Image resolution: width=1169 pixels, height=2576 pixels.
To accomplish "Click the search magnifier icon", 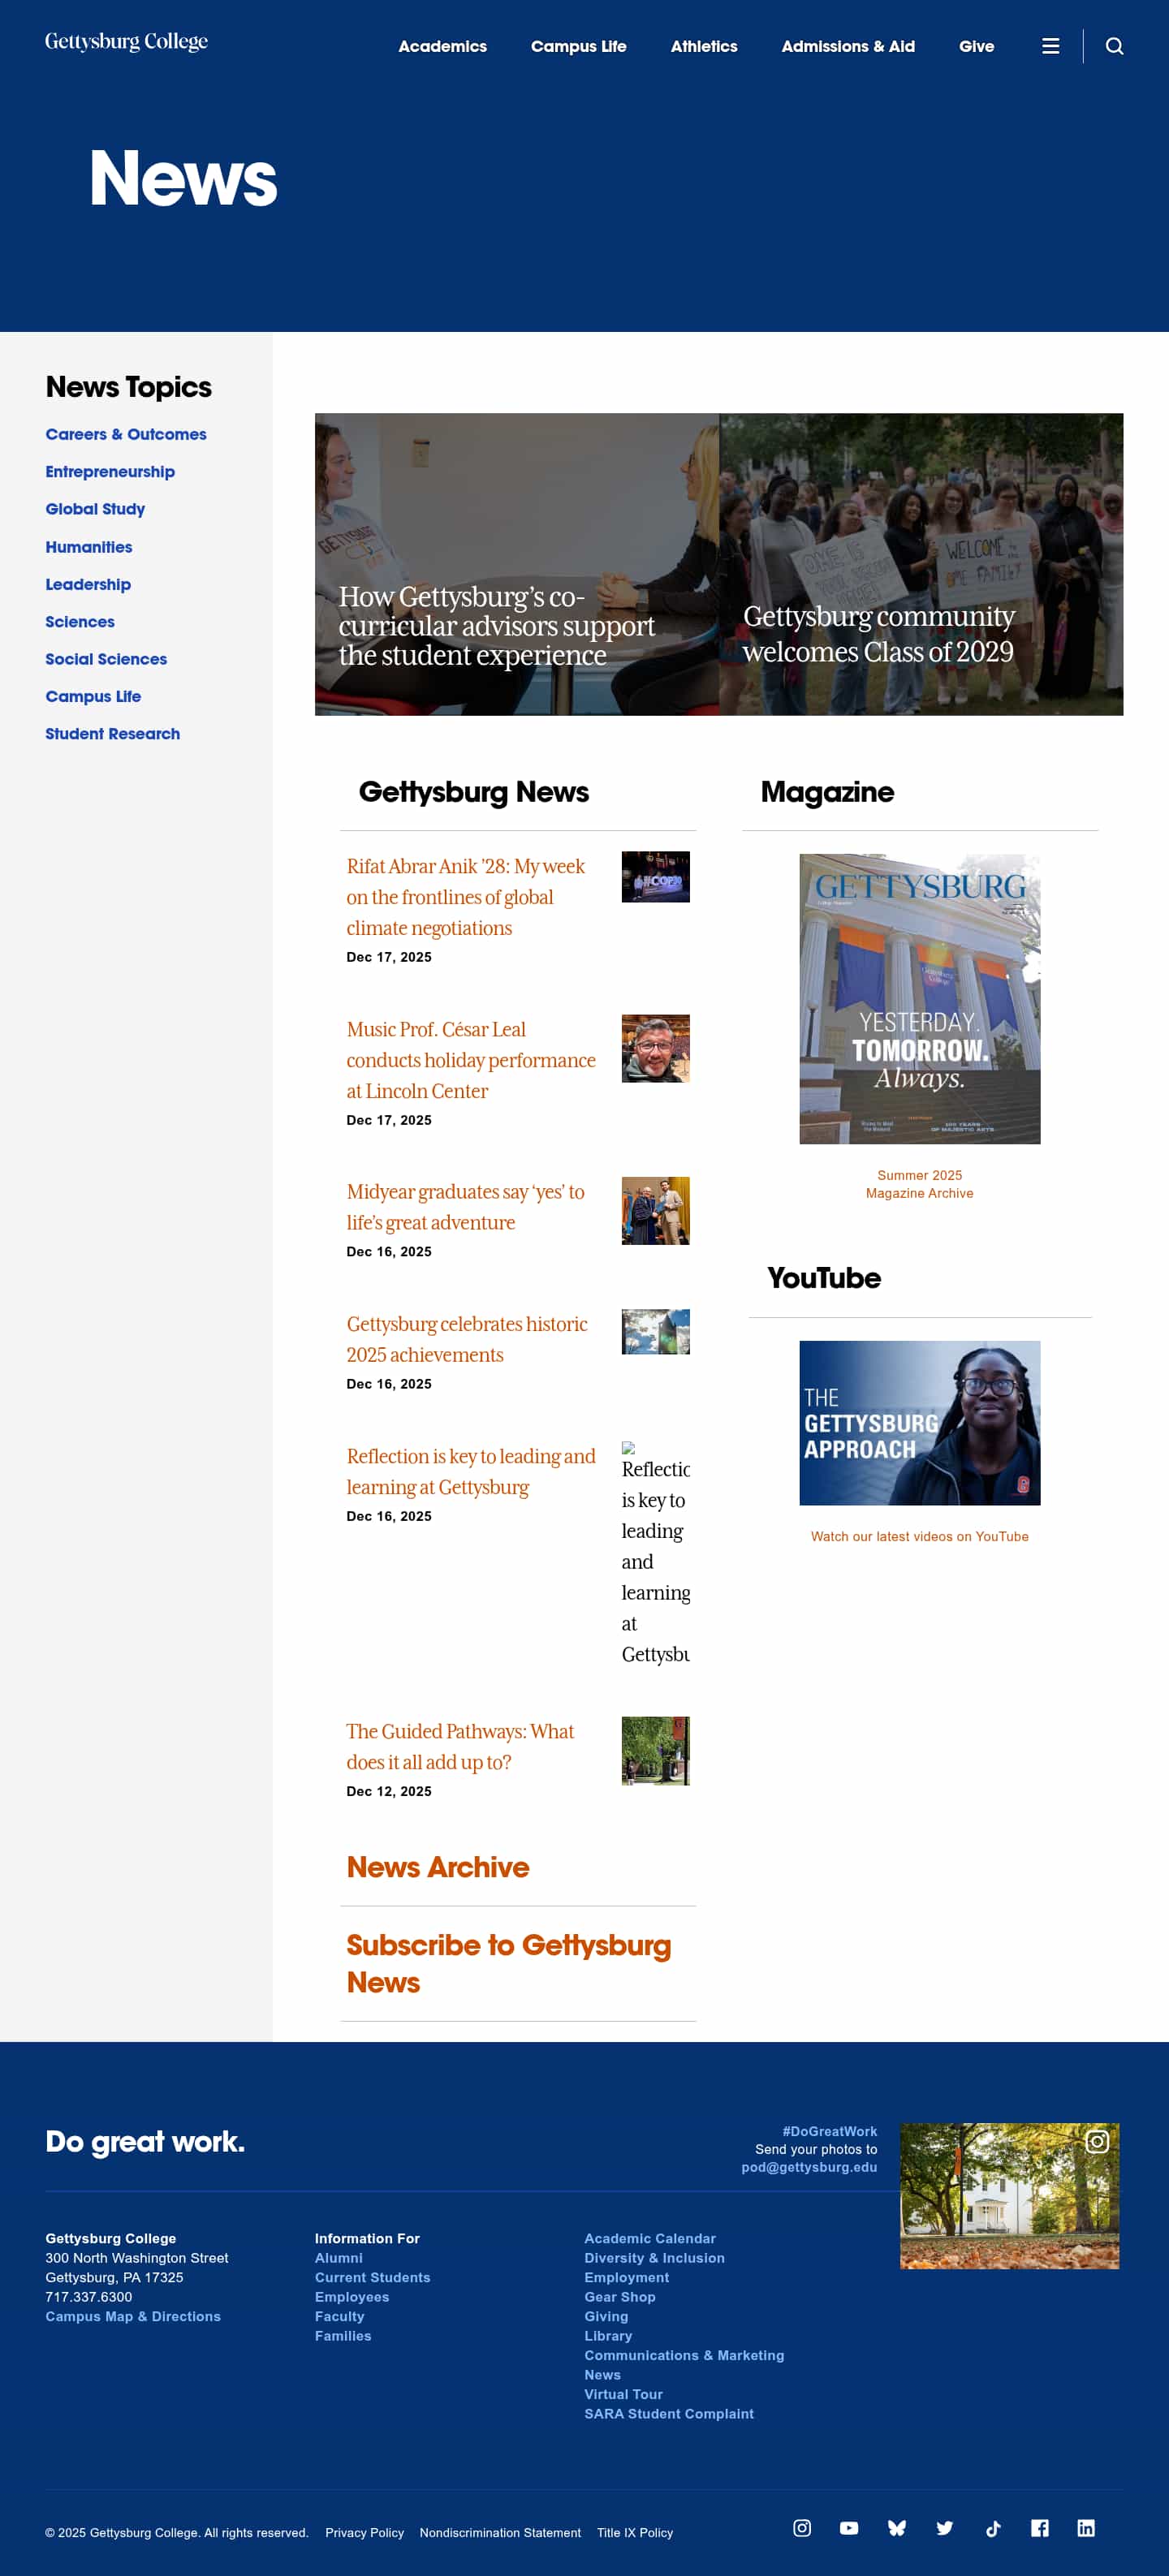I will tap(1114, 46).
